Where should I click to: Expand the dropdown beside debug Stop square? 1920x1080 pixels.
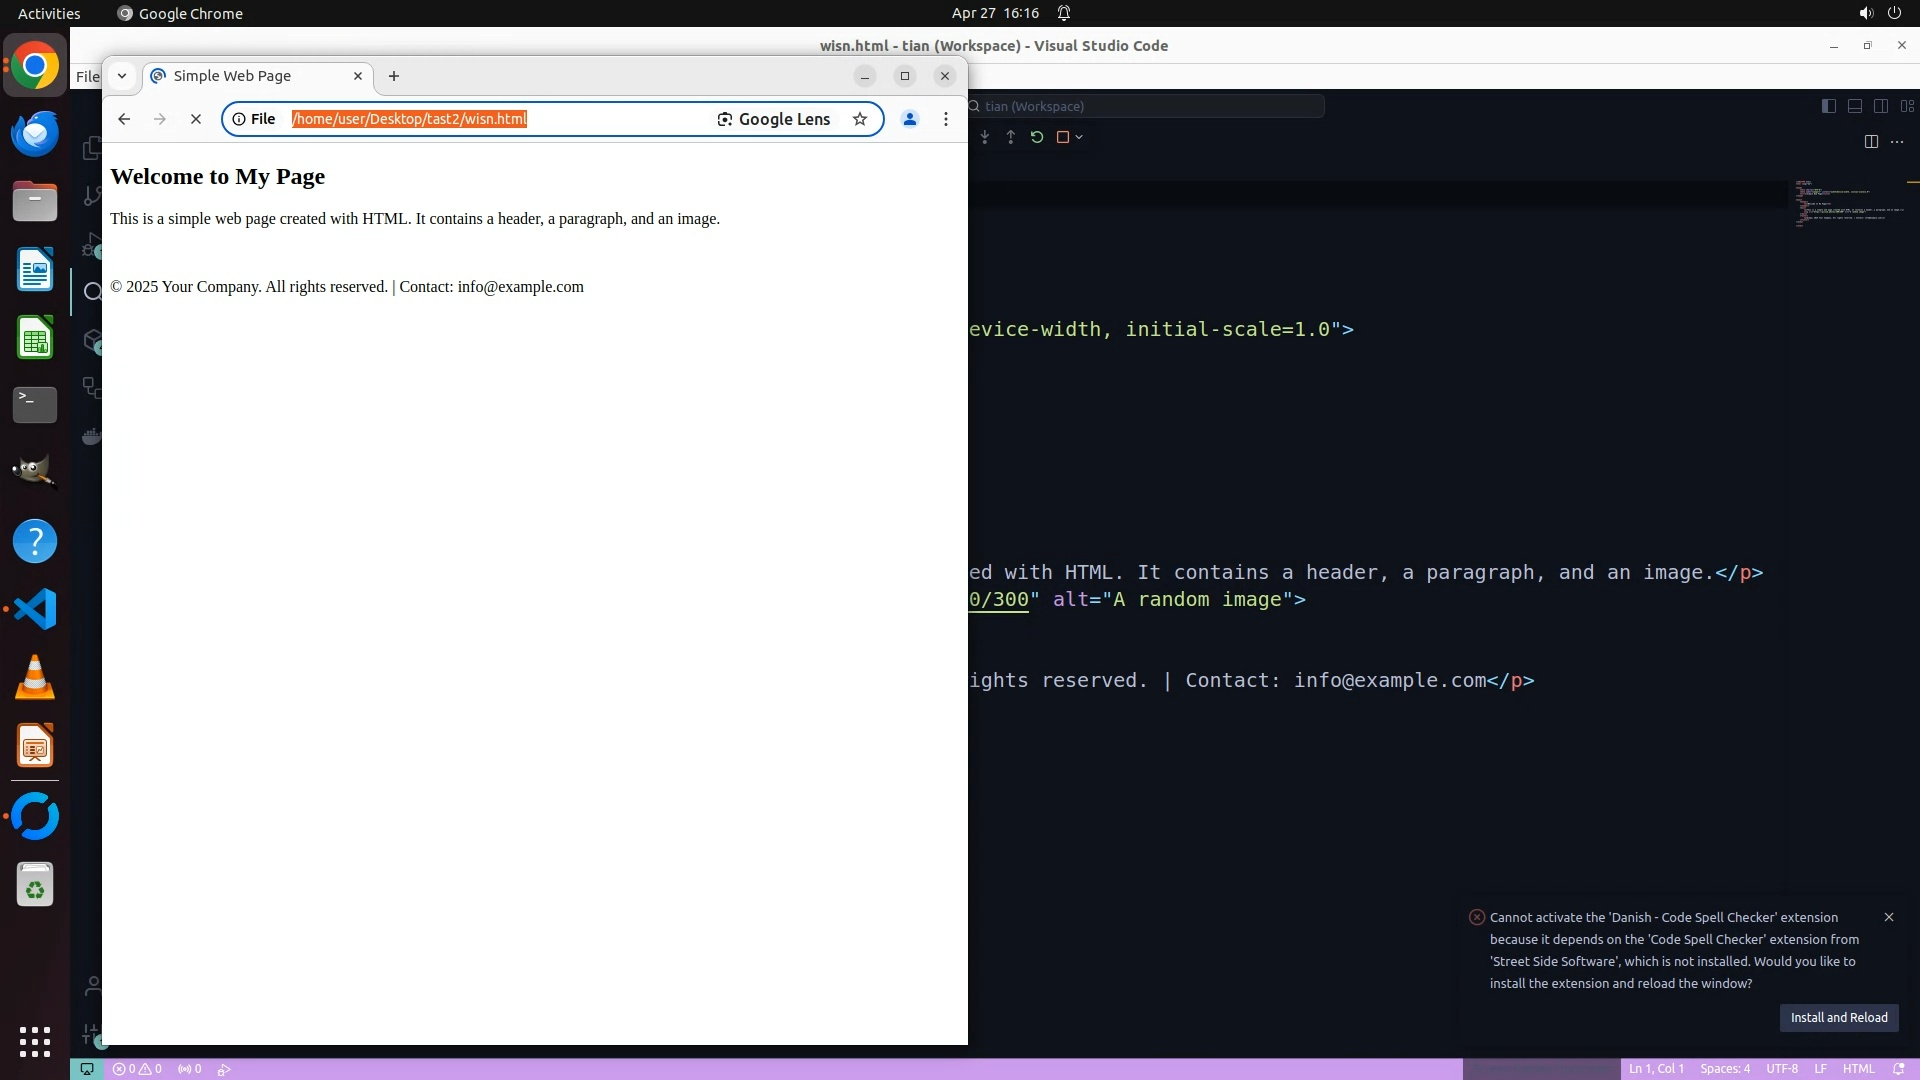[x=1079, y=137]
